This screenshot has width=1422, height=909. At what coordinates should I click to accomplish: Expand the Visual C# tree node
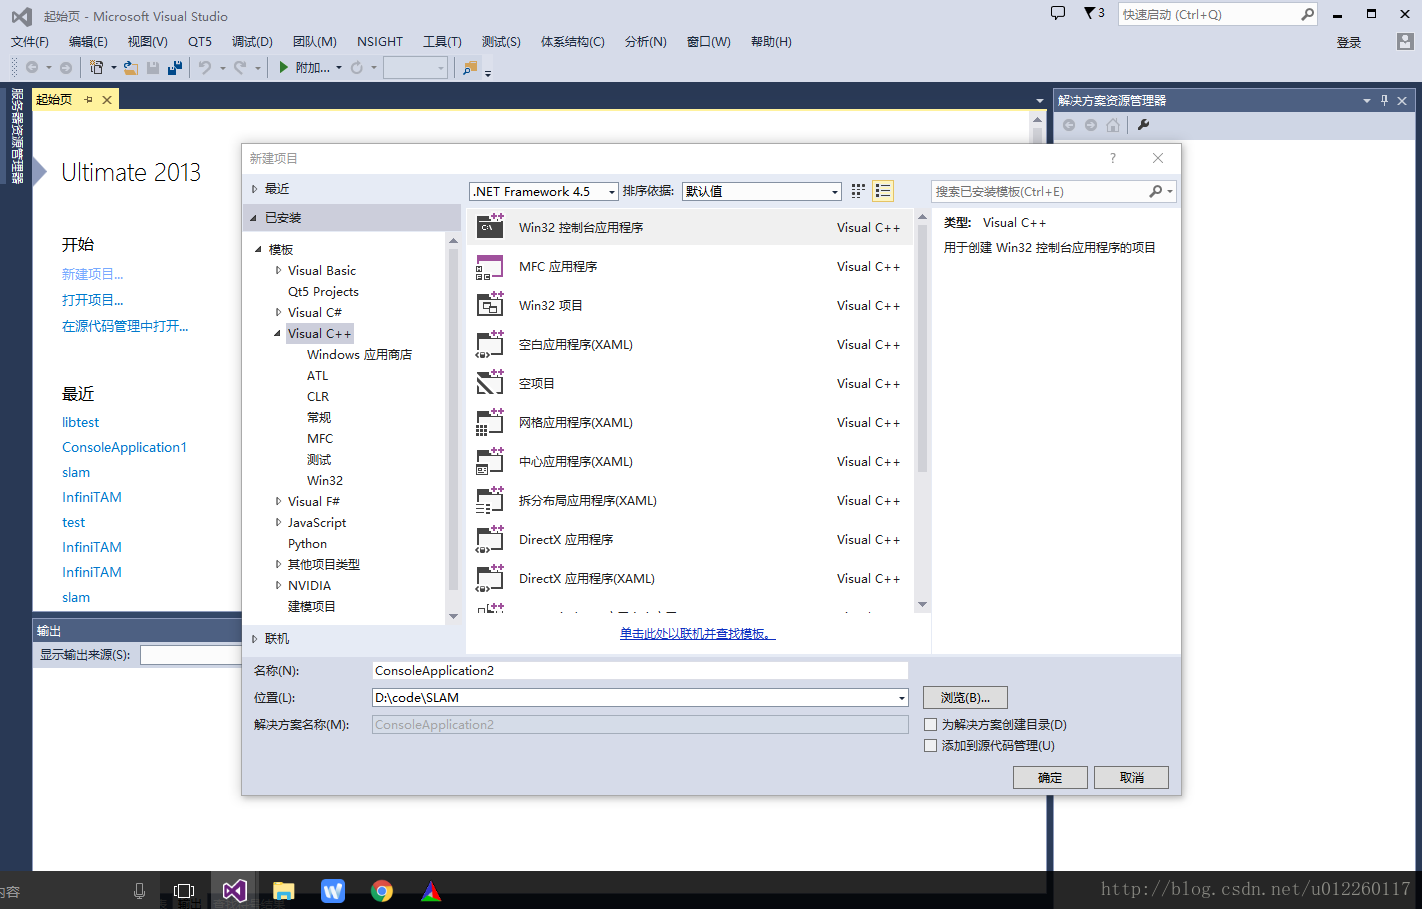pos(278,312)
